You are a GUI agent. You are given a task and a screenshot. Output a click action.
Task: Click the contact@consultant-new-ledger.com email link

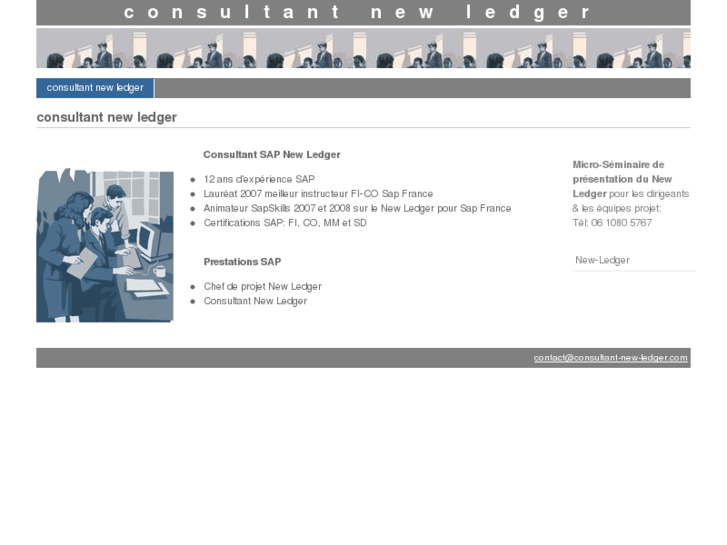[x=610, y=358]
